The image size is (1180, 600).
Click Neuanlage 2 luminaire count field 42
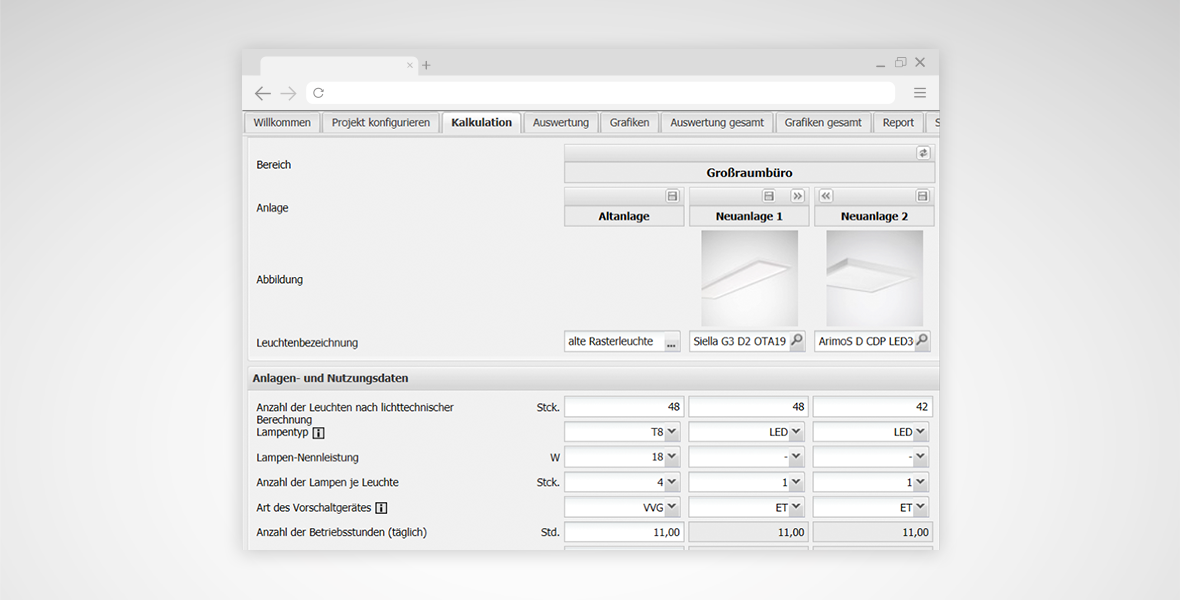[873, 407]
